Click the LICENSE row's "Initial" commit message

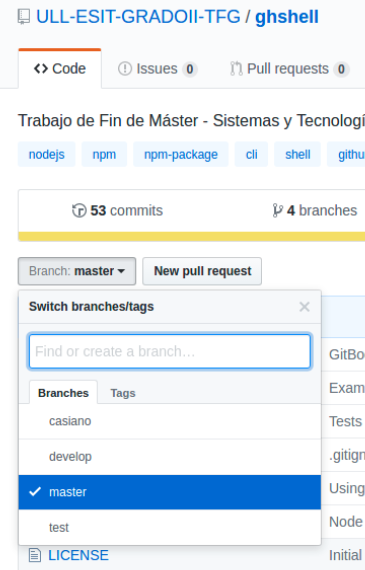point(345,555)
